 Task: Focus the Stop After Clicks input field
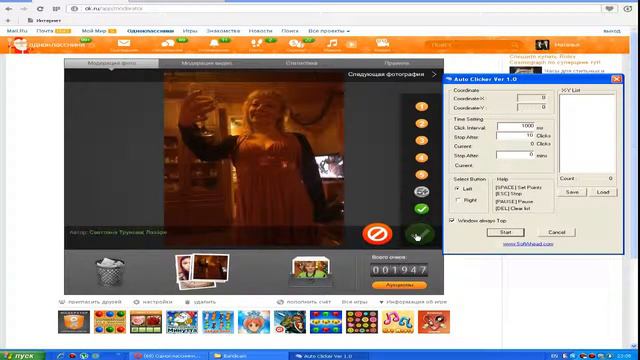tap(516, 136)
